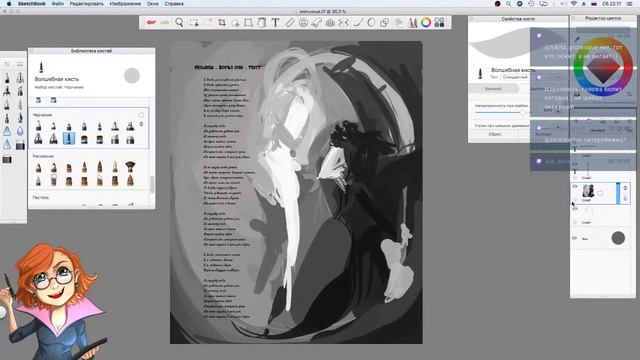Open the Изображение menu
Screen dimensions: 640x360
click(125, 4)
